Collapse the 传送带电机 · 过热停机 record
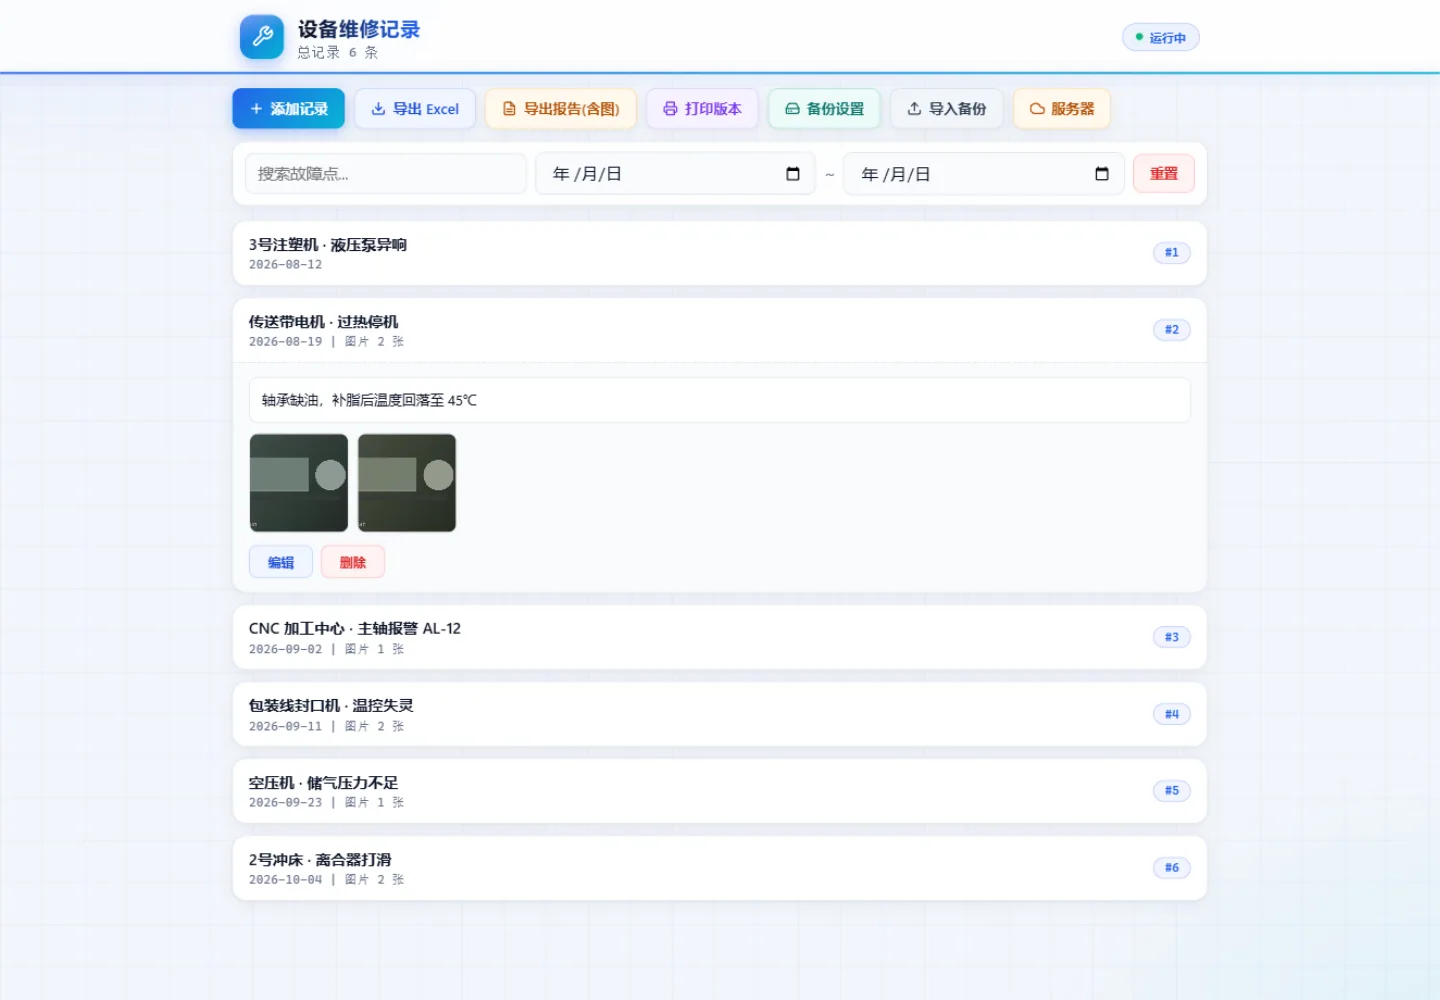Screen dimensions: 1440x1000 (x=720, y=330)
